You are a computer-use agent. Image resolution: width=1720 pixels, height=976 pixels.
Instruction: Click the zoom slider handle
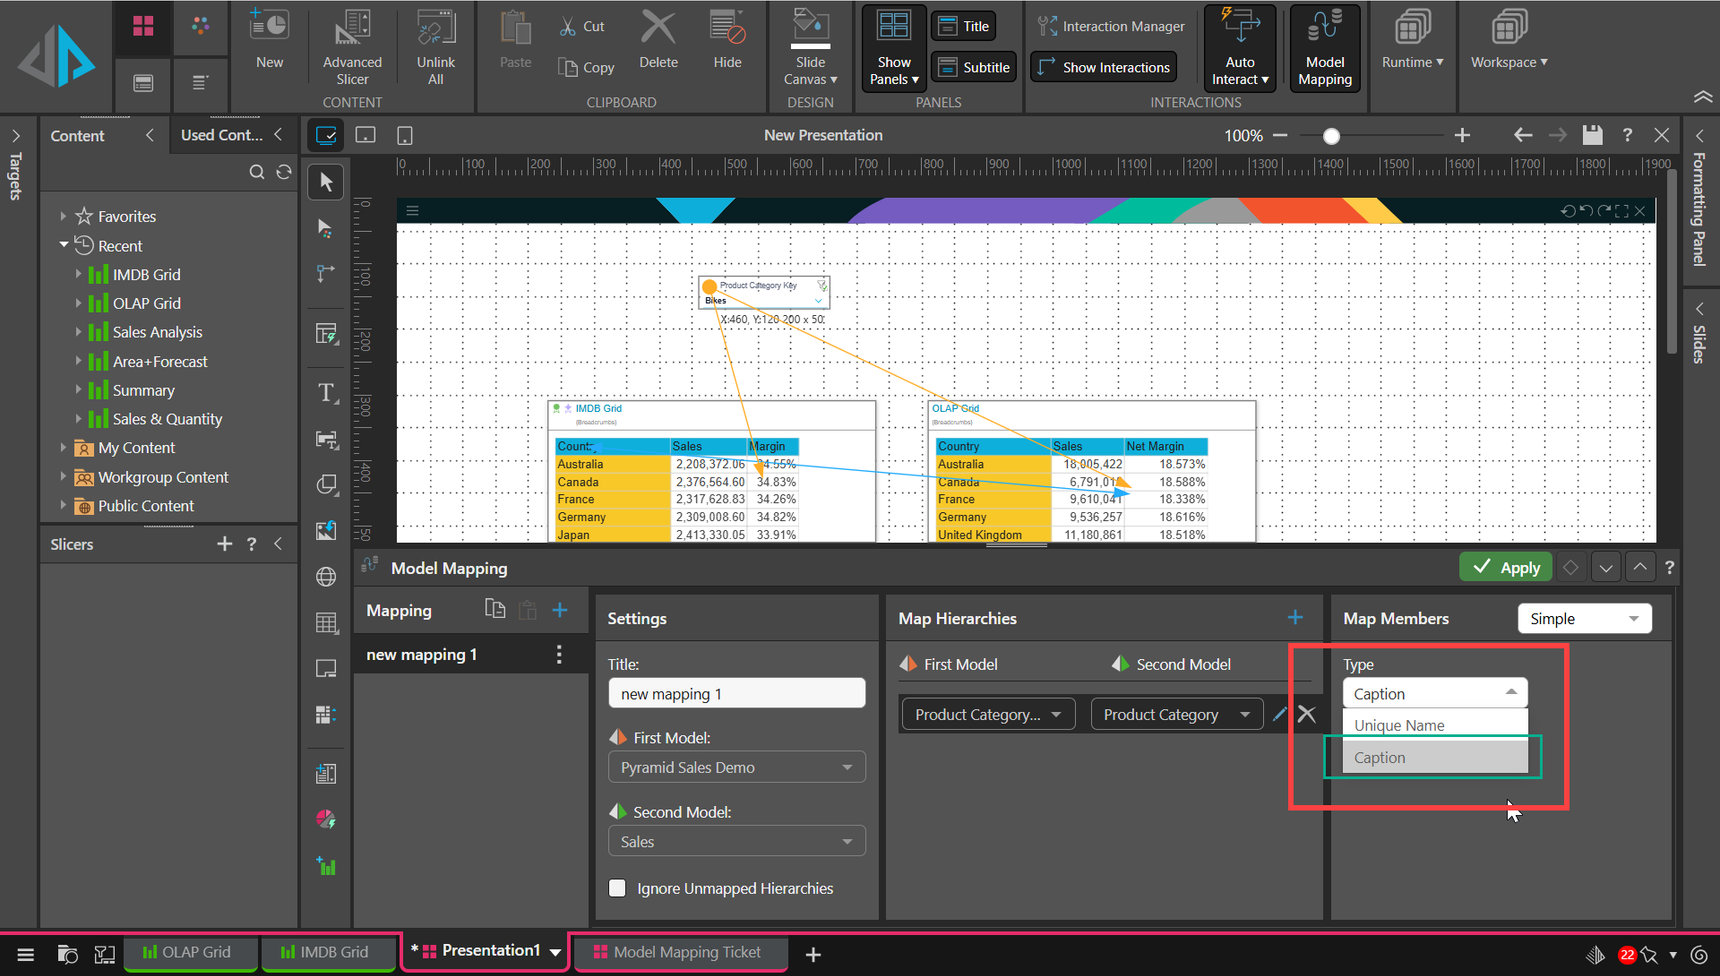(1331, 136)
